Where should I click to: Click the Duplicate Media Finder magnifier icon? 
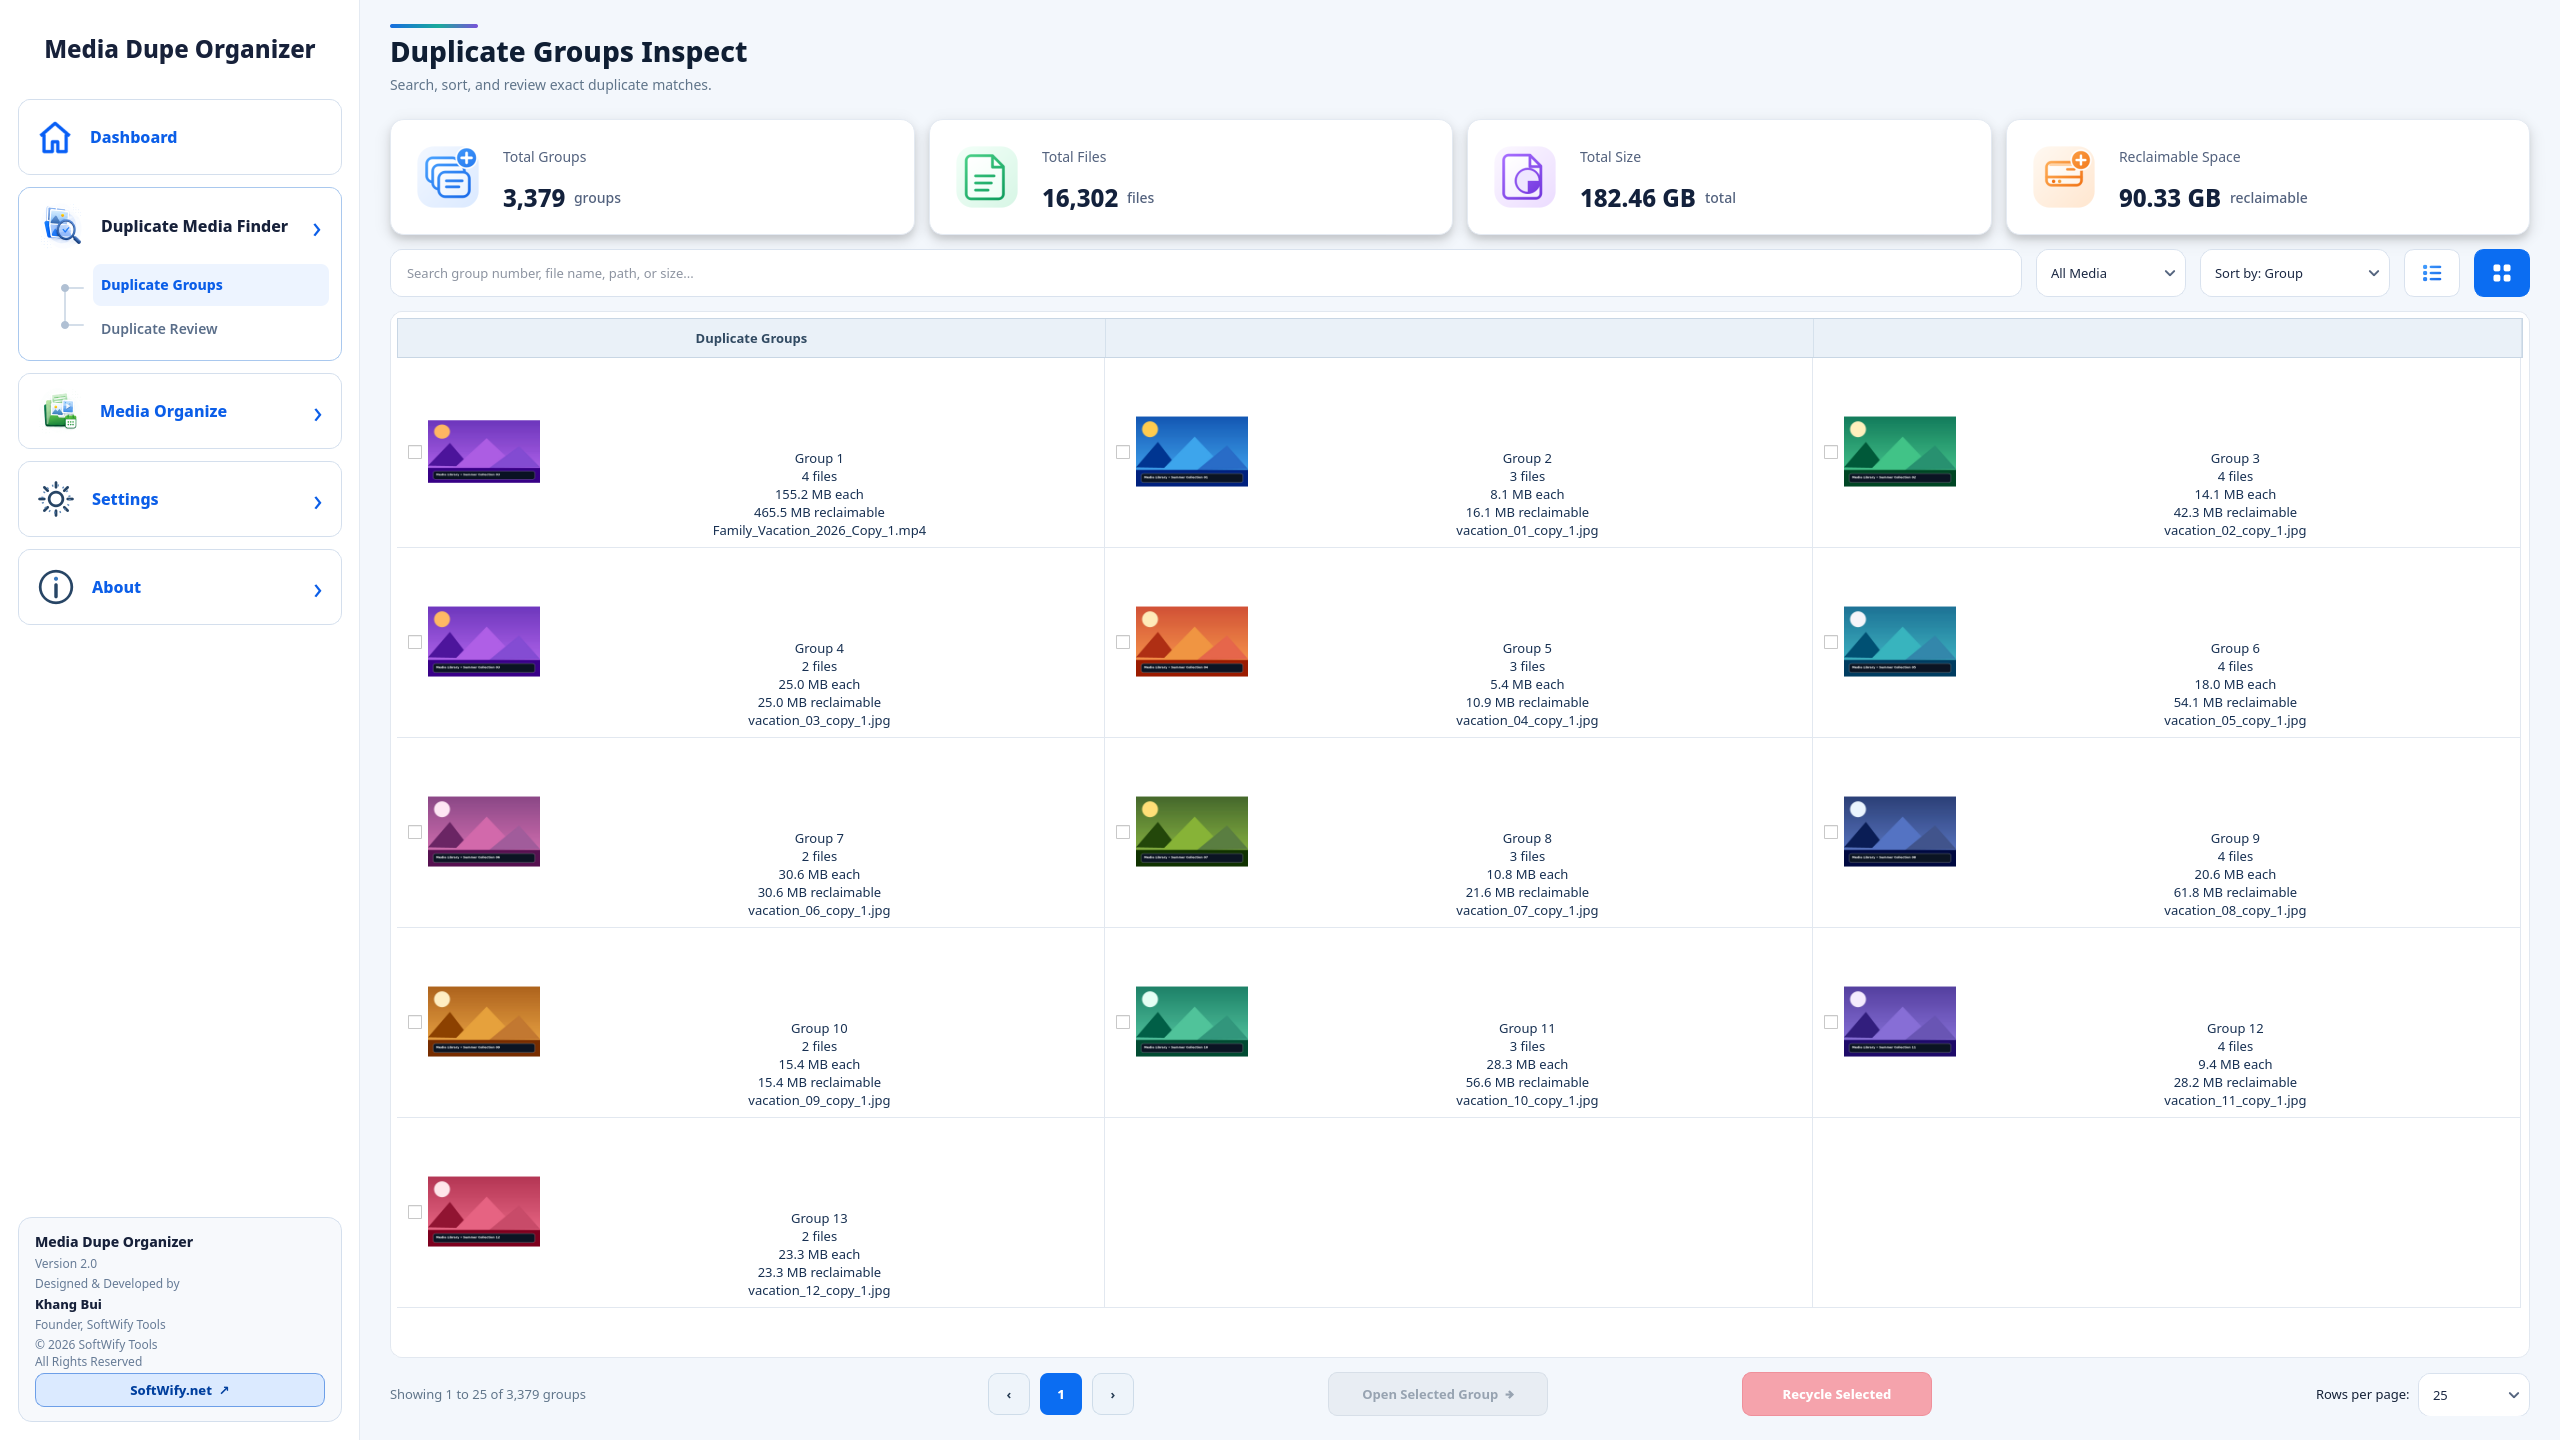62,226
